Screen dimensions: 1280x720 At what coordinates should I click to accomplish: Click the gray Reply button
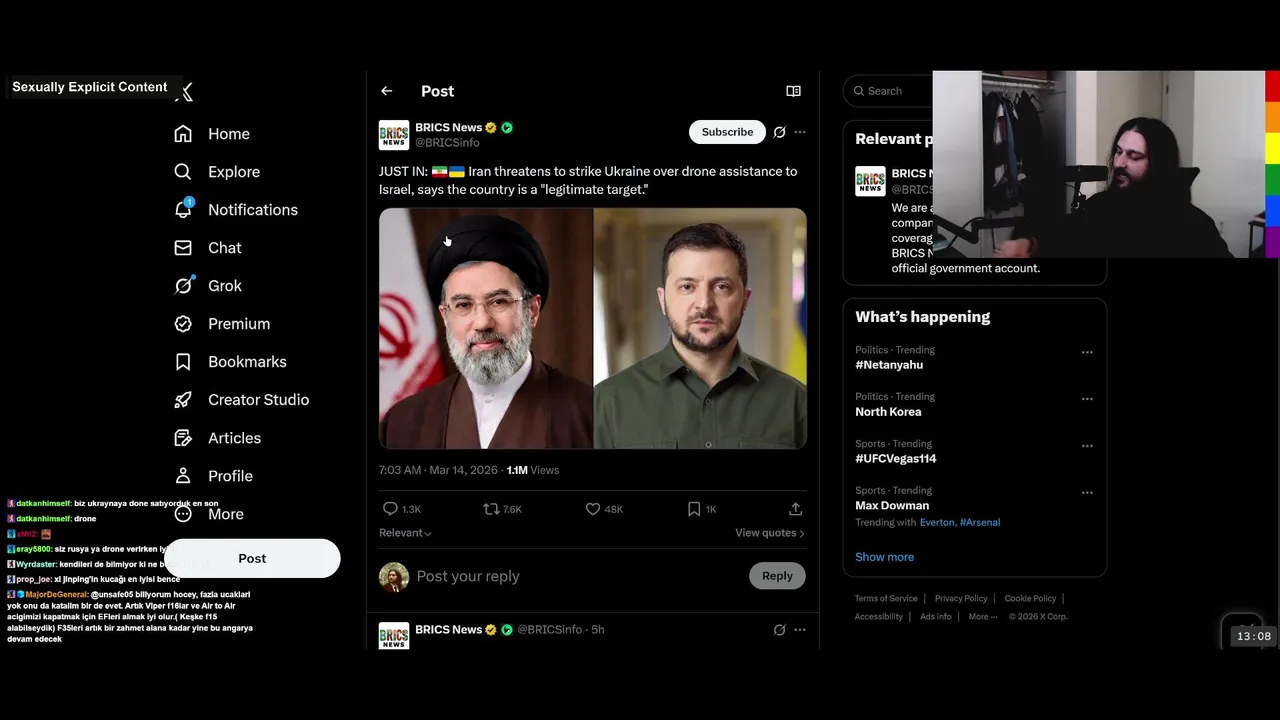(777, 576)
